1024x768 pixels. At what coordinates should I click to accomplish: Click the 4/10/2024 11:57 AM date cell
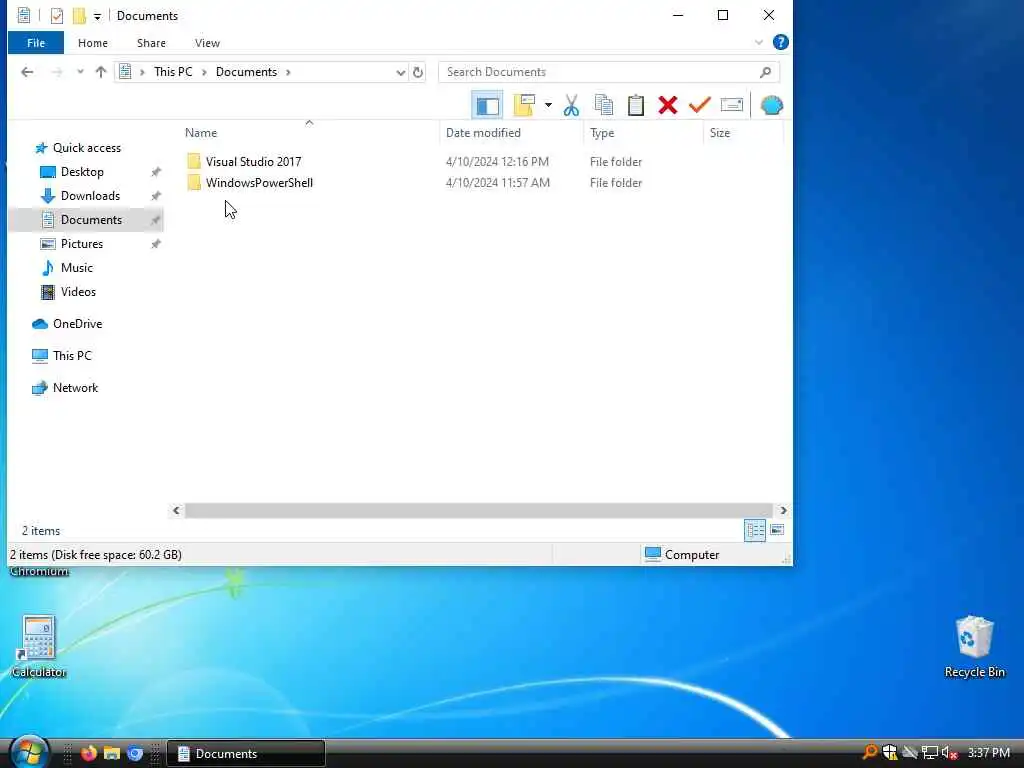498,183
